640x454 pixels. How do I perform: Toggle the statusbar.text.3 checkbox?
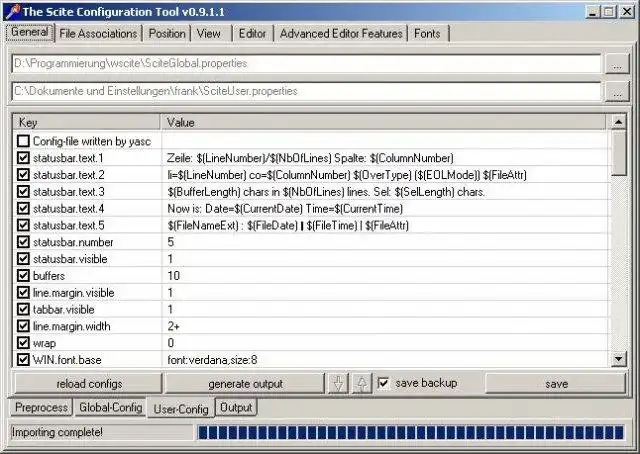pyautogui.click(x=23, y=191)
